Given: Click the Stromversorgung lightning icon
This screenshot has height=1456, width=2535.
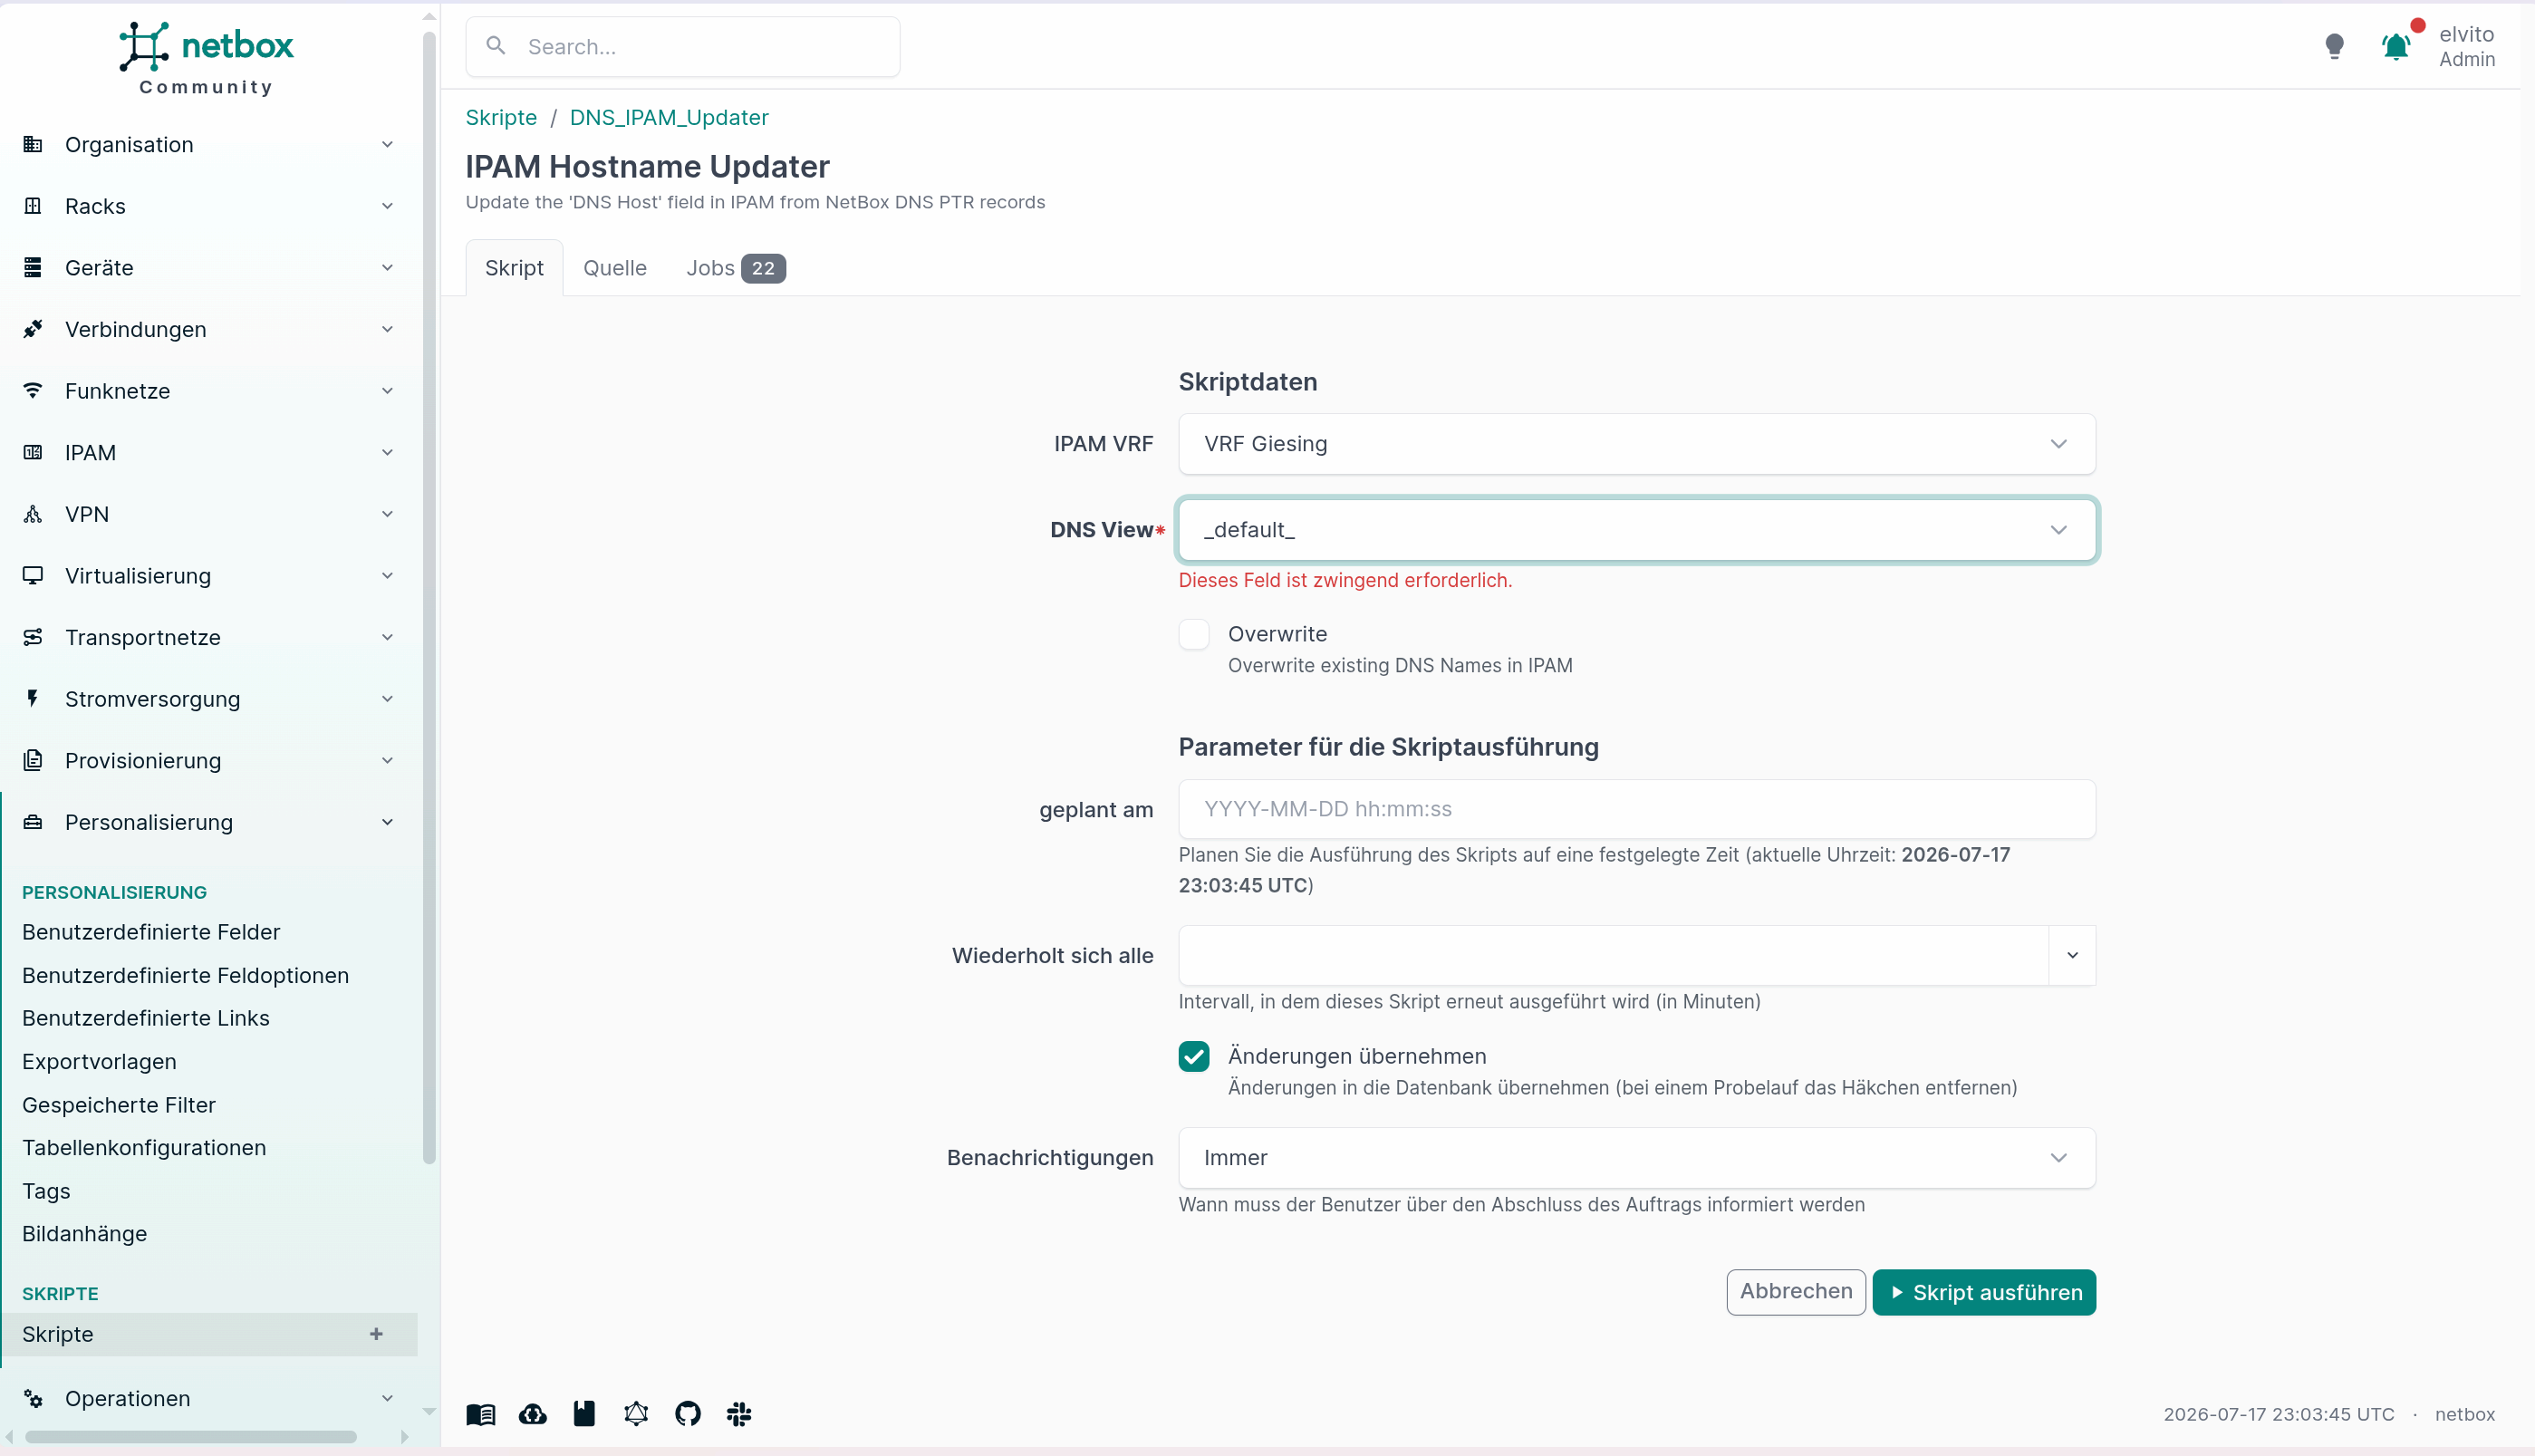Looking at the screenshot, I should coord(33,699).
